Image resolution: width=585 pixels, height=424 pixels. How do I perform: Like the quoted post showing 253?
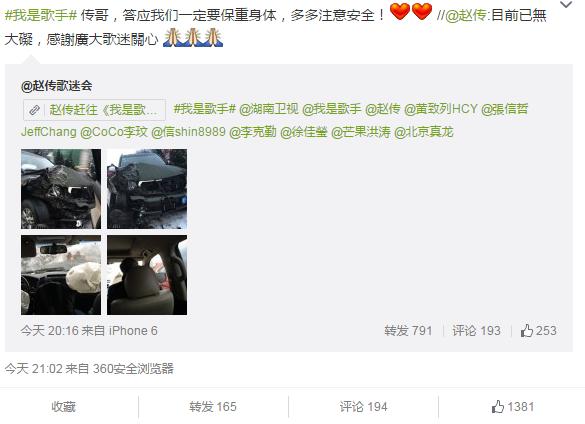click(x=538, y=330)
